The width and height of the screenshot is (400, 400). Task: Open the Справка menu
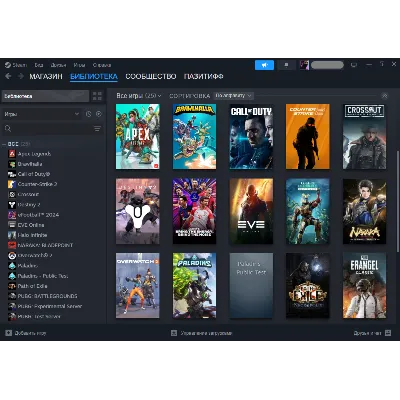tap(102, 65)
